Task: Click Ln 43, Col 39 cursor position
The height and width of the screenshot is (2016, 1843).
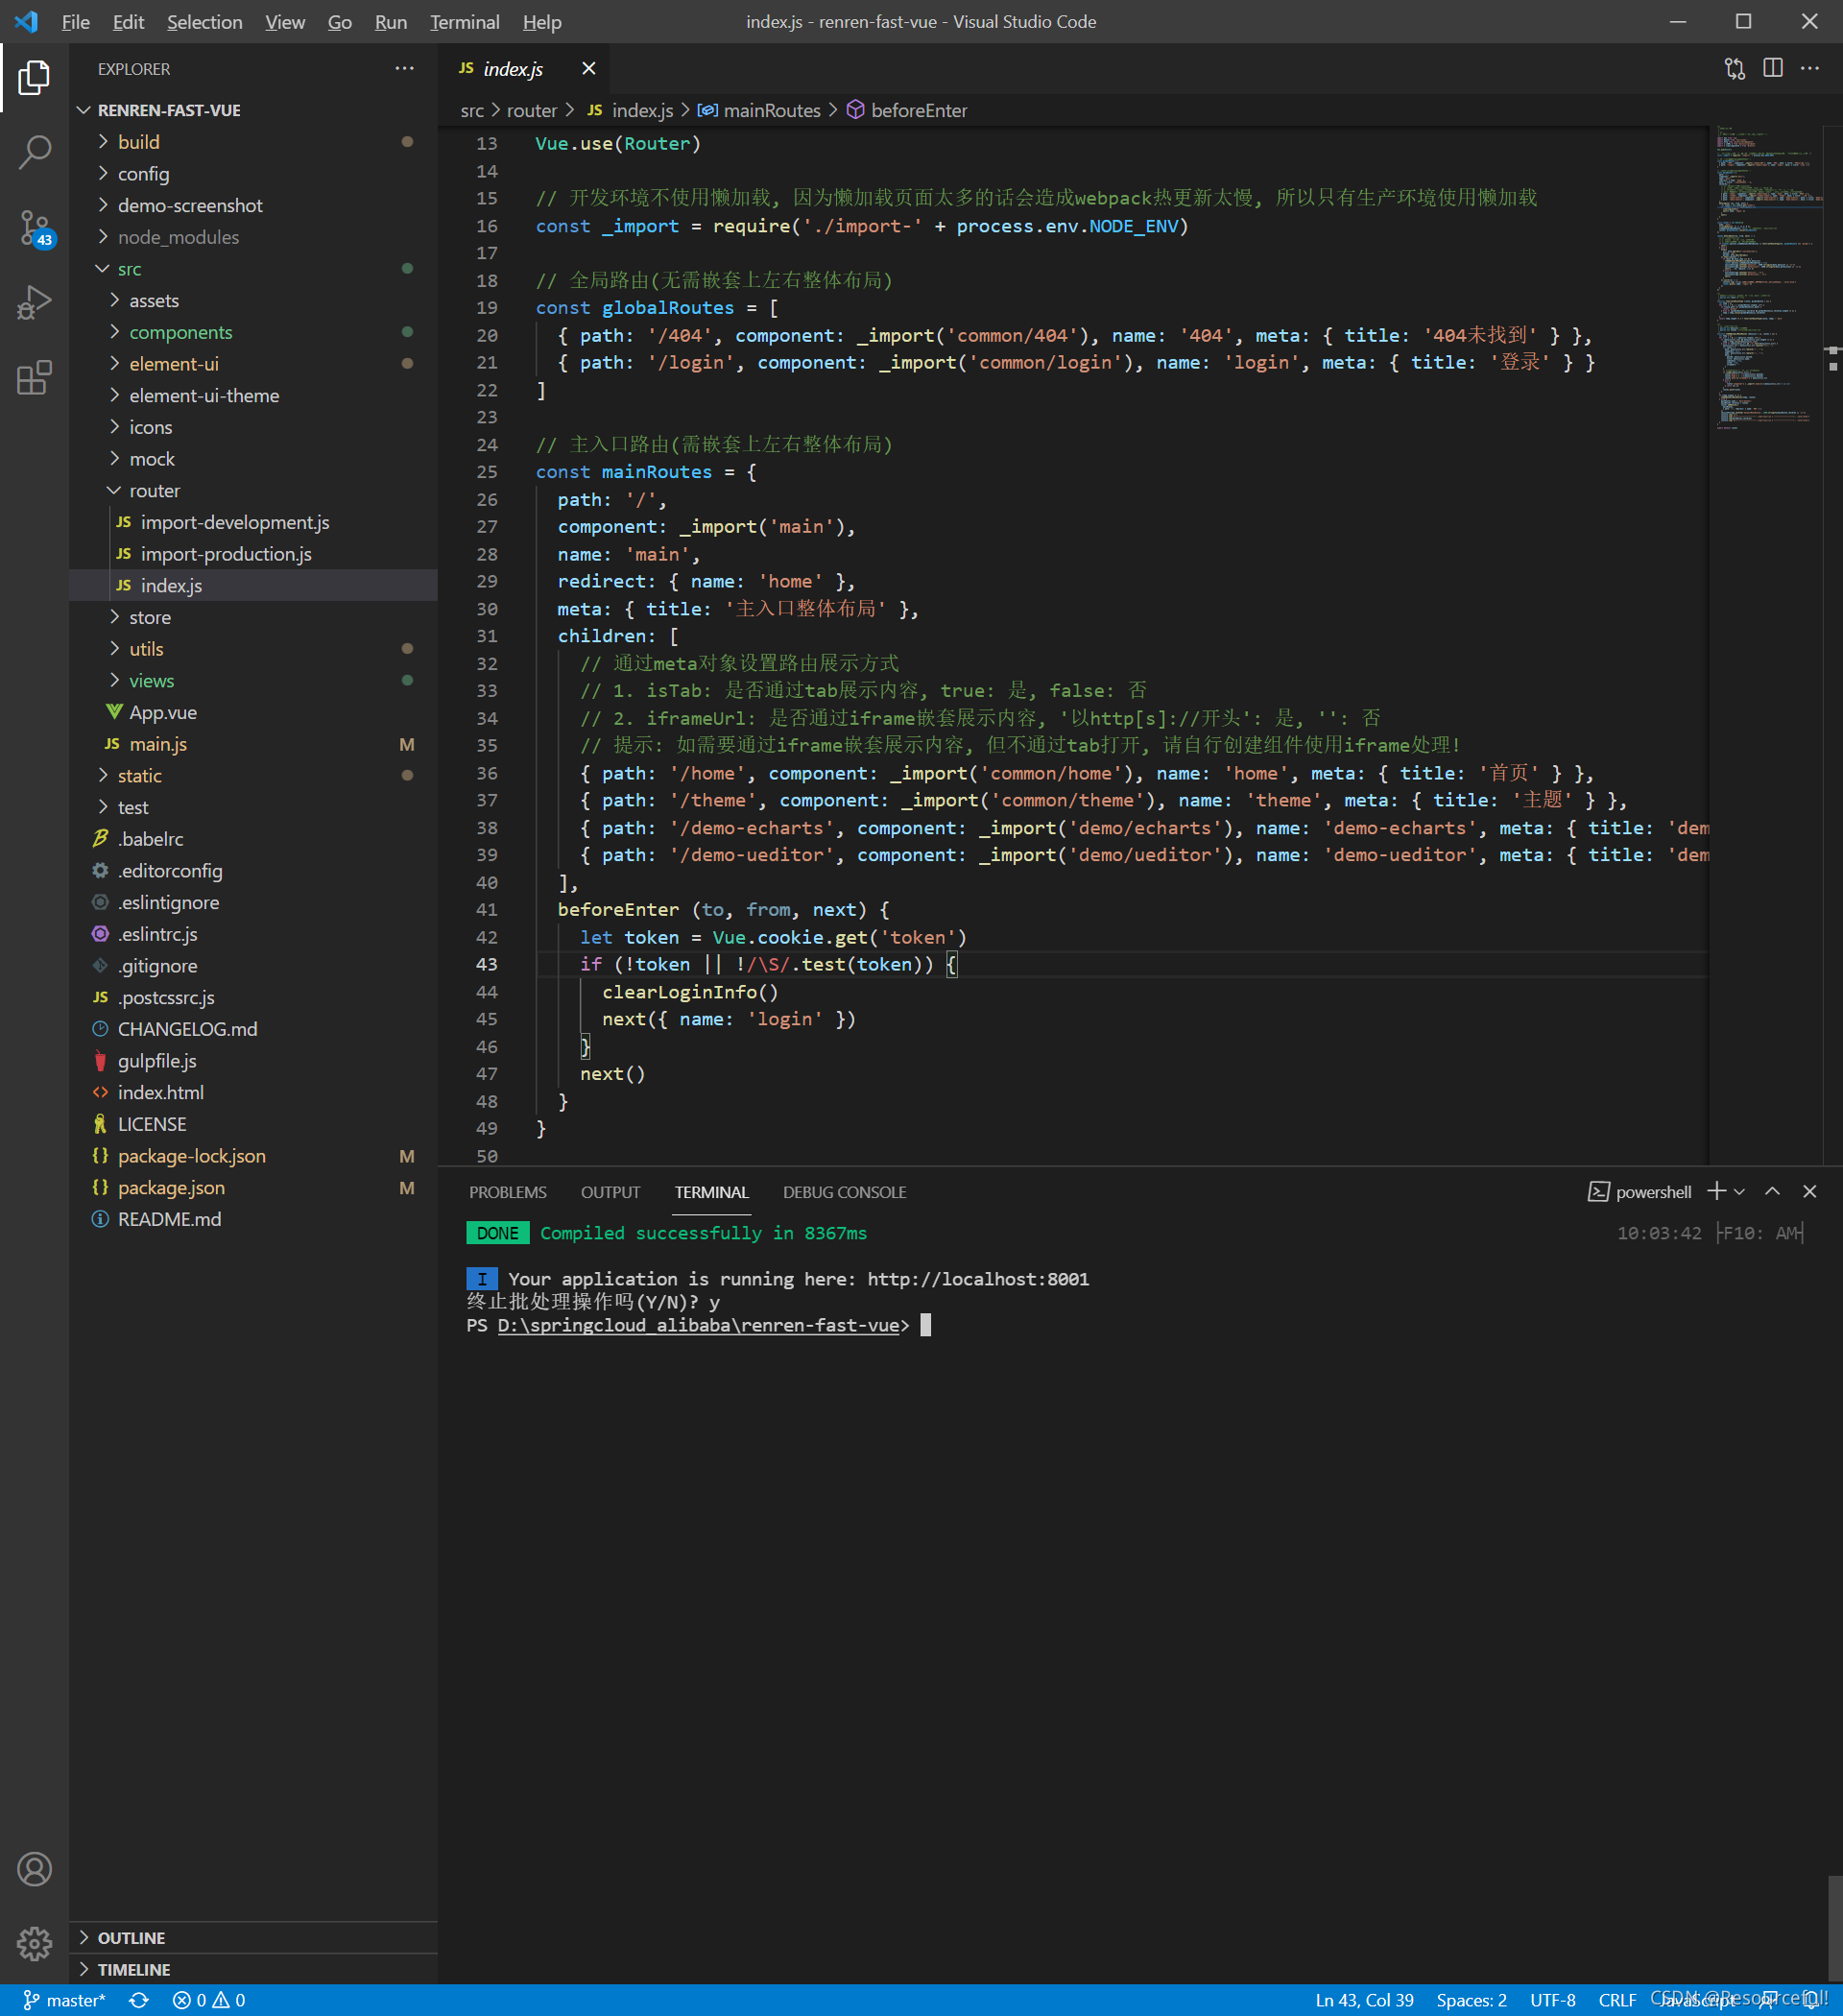Action: (x=1364, y=2000)
